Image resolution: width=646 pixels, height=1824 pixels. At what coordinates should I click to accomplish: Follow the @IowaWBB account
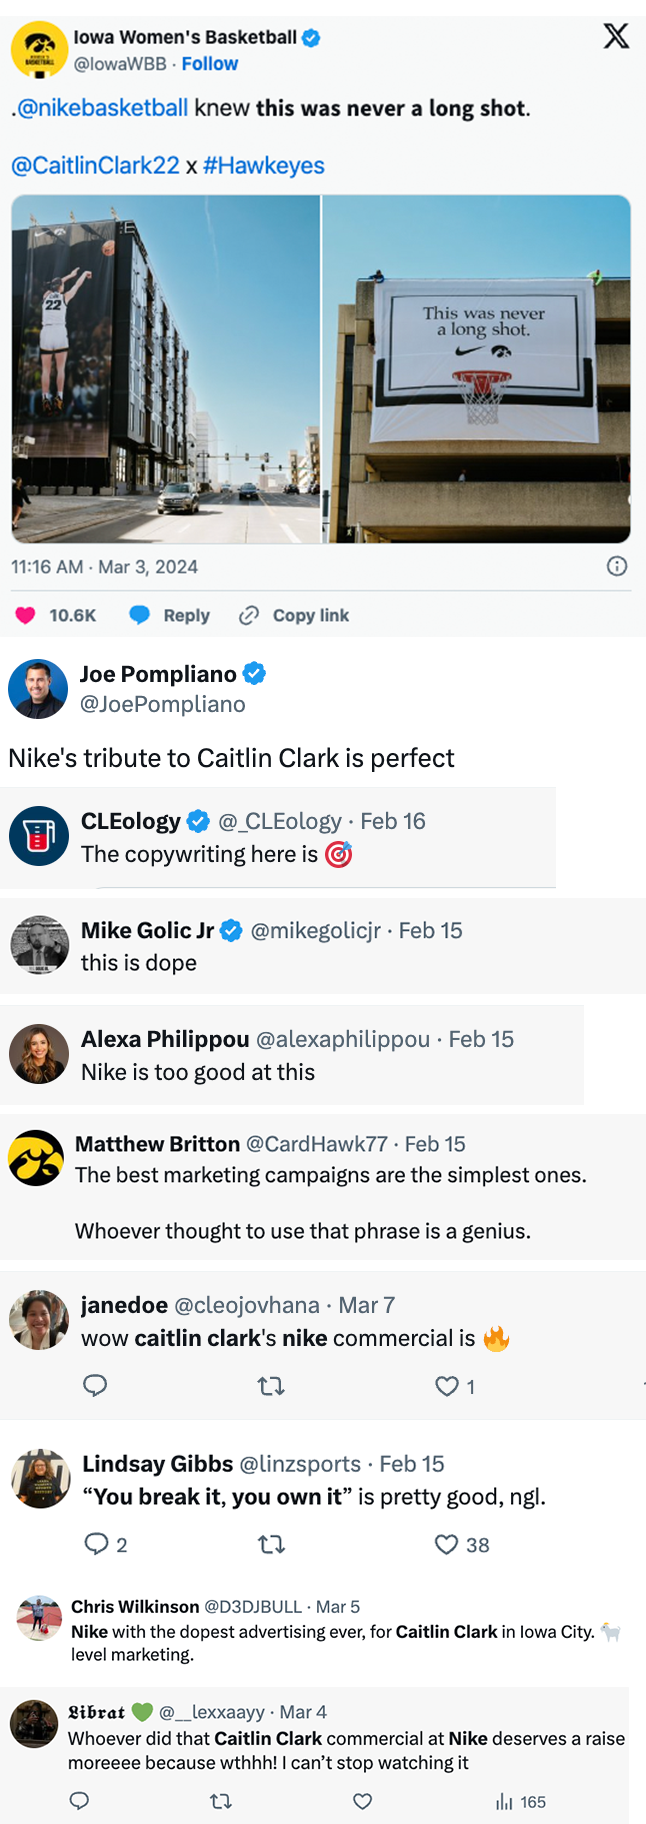[209, 64]
